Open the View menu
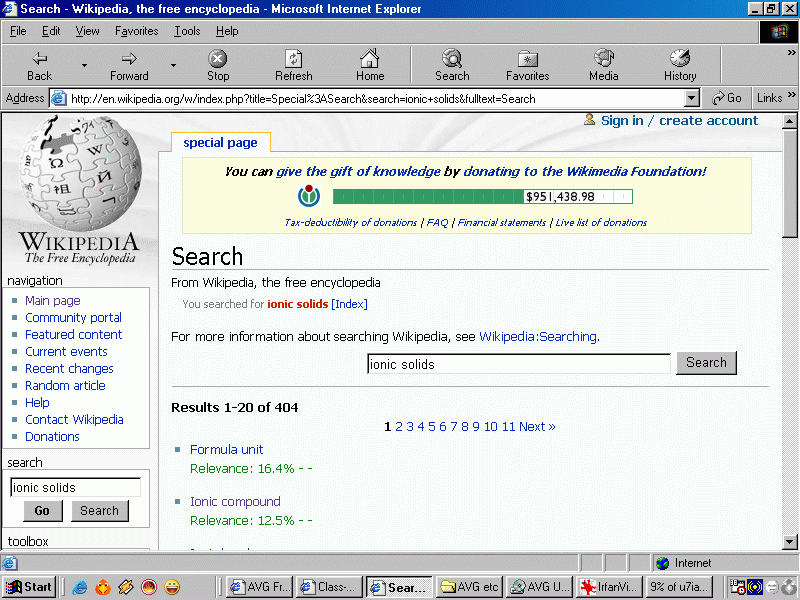This screenshot has height=600, width=800. click(87, 31)
